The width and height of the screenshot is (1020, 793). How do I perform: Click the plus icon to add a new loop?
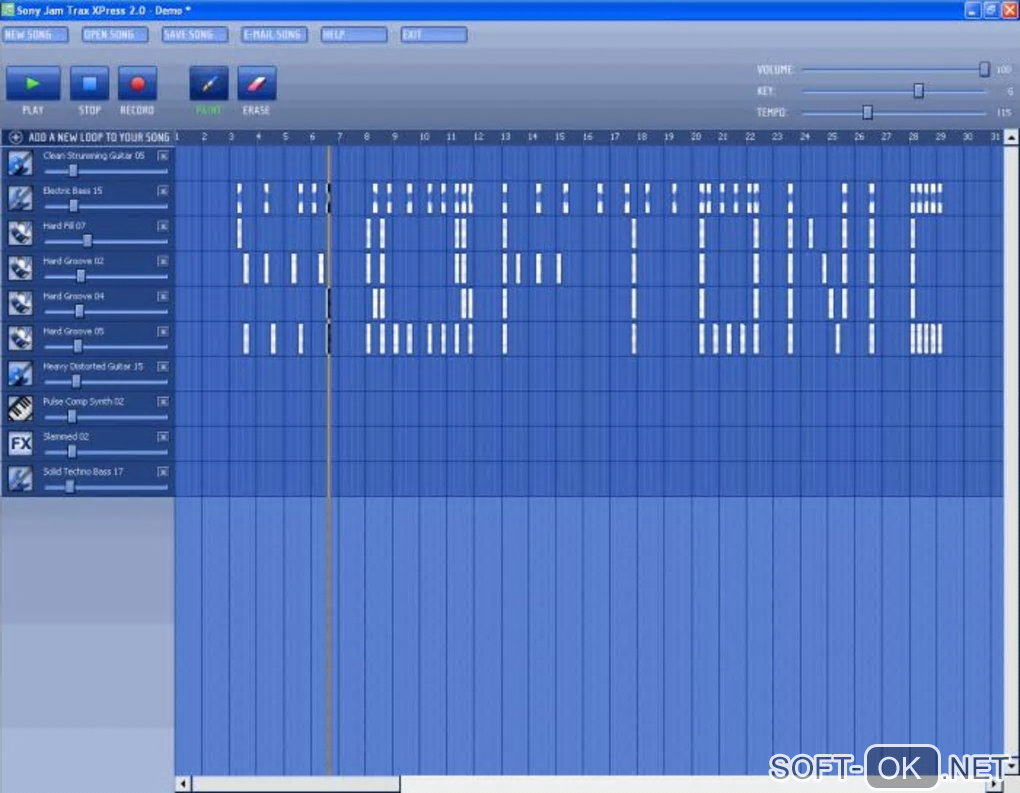pos(15,137)
